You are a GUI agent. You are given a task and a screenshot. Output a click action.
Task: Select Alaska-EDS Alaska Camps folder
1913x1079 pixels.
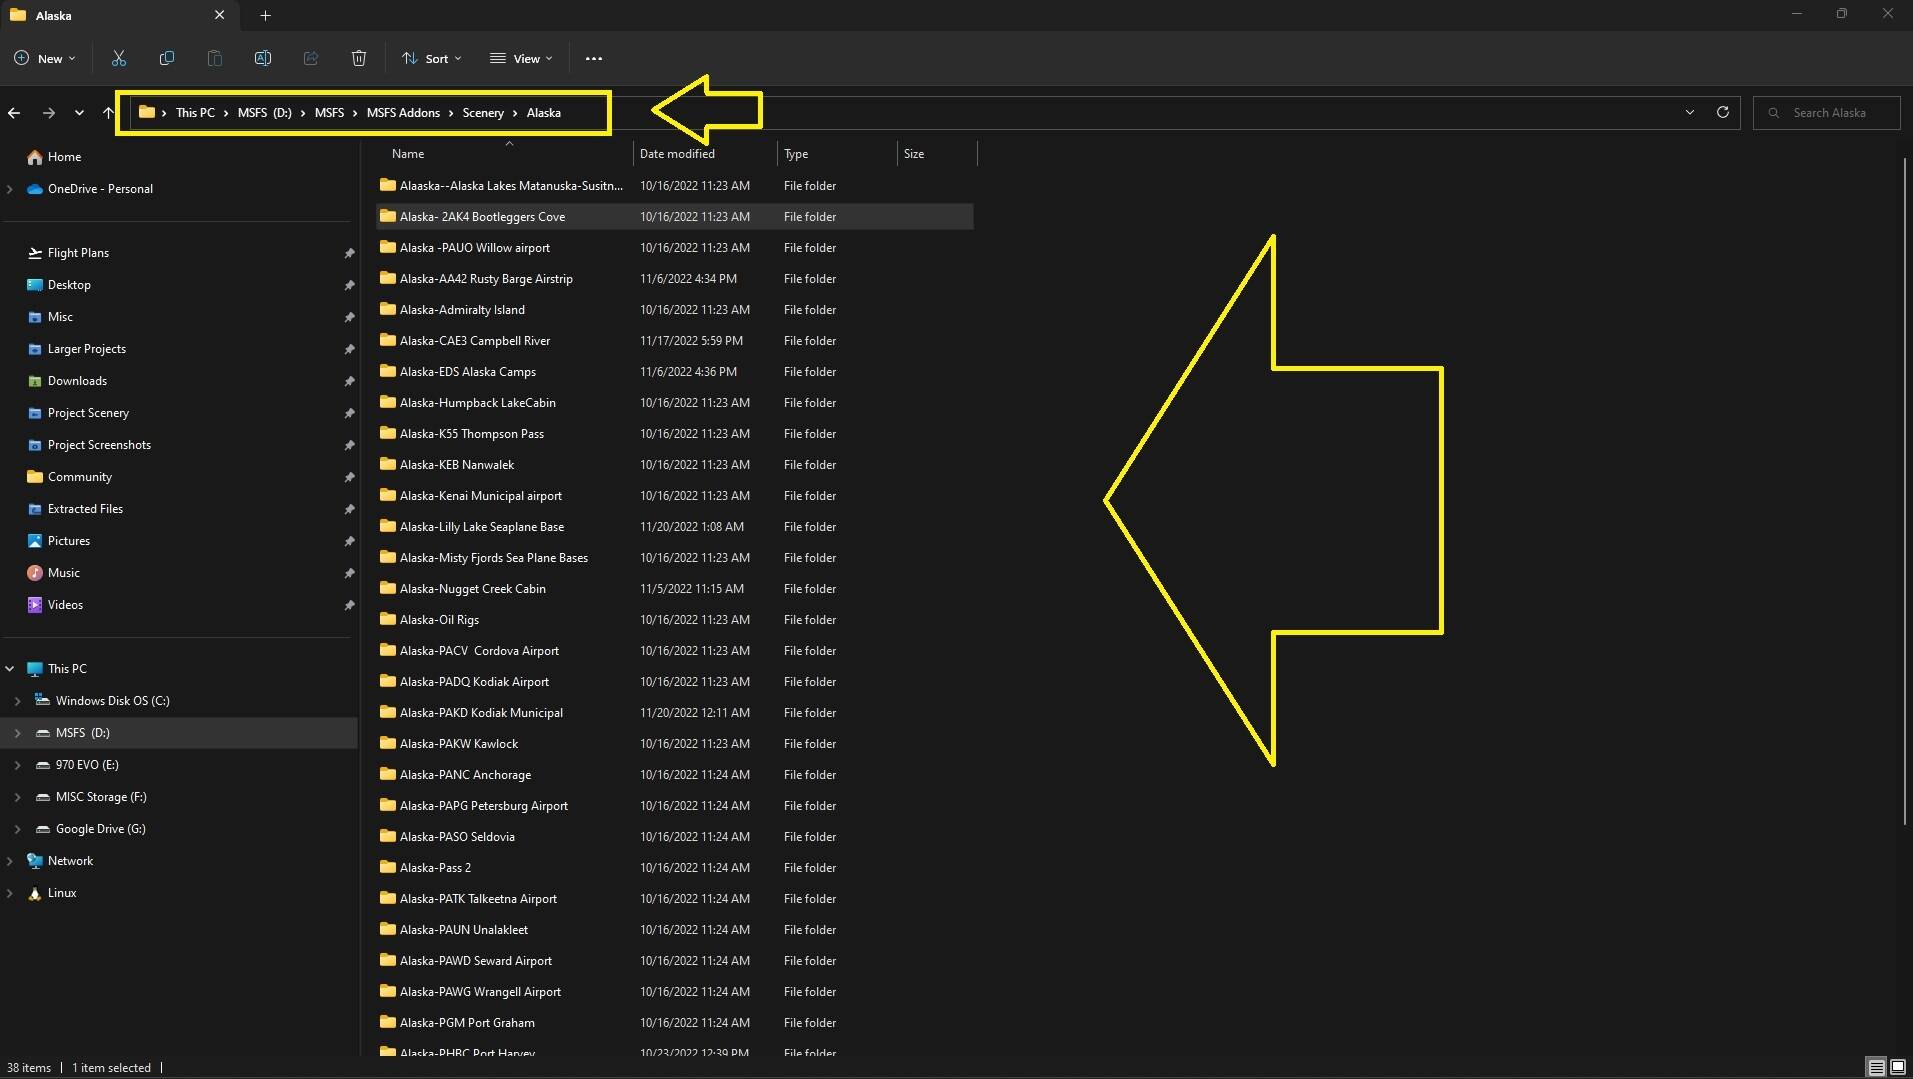[x=675, y=372]
